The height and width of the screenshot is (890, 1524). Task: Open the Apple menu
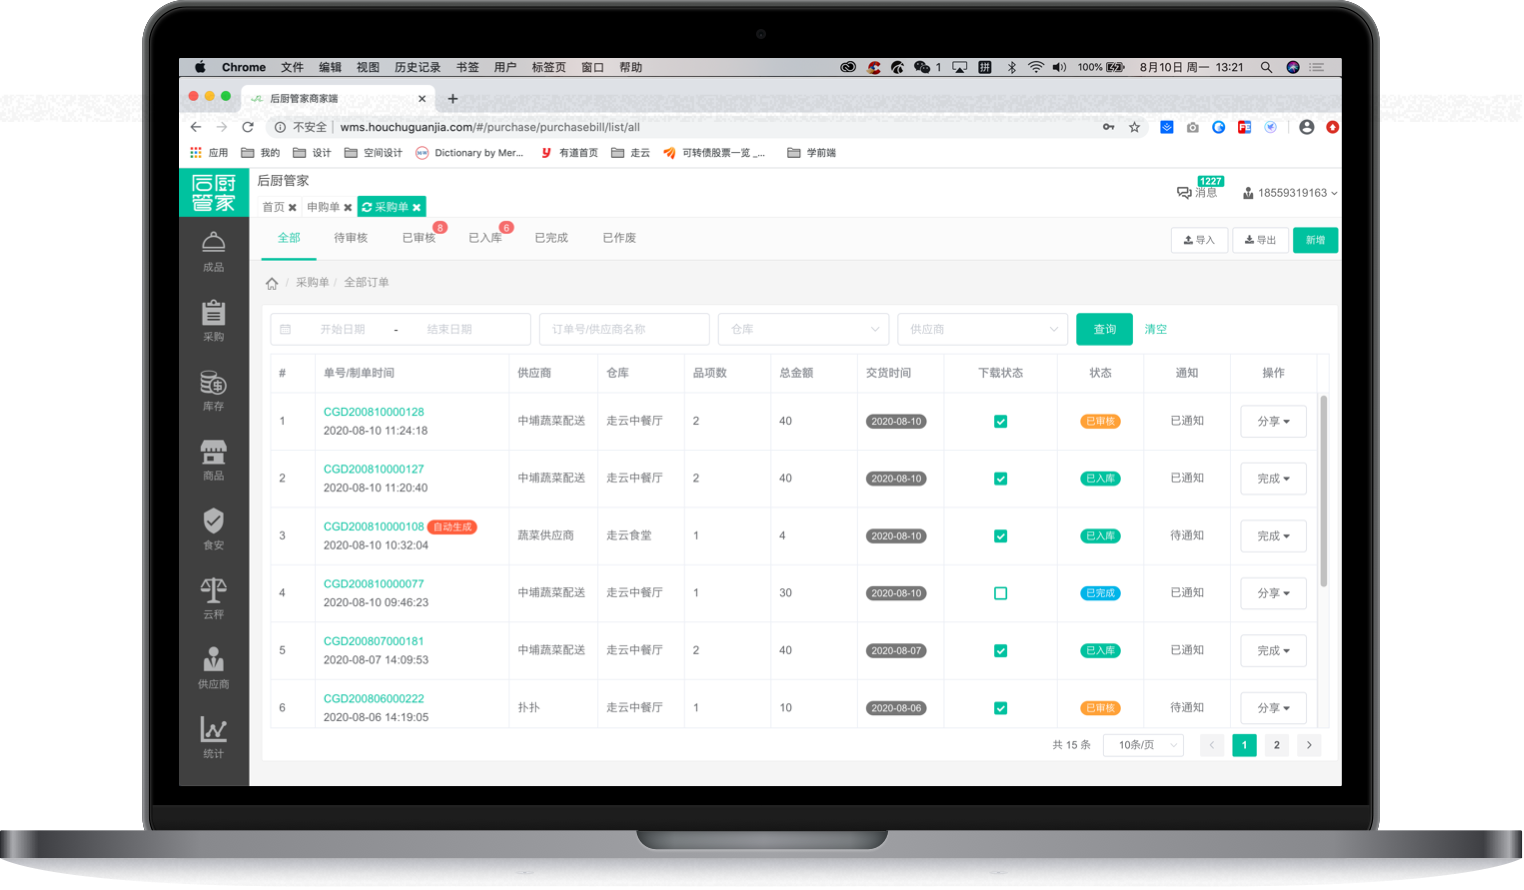coord(200,67)
